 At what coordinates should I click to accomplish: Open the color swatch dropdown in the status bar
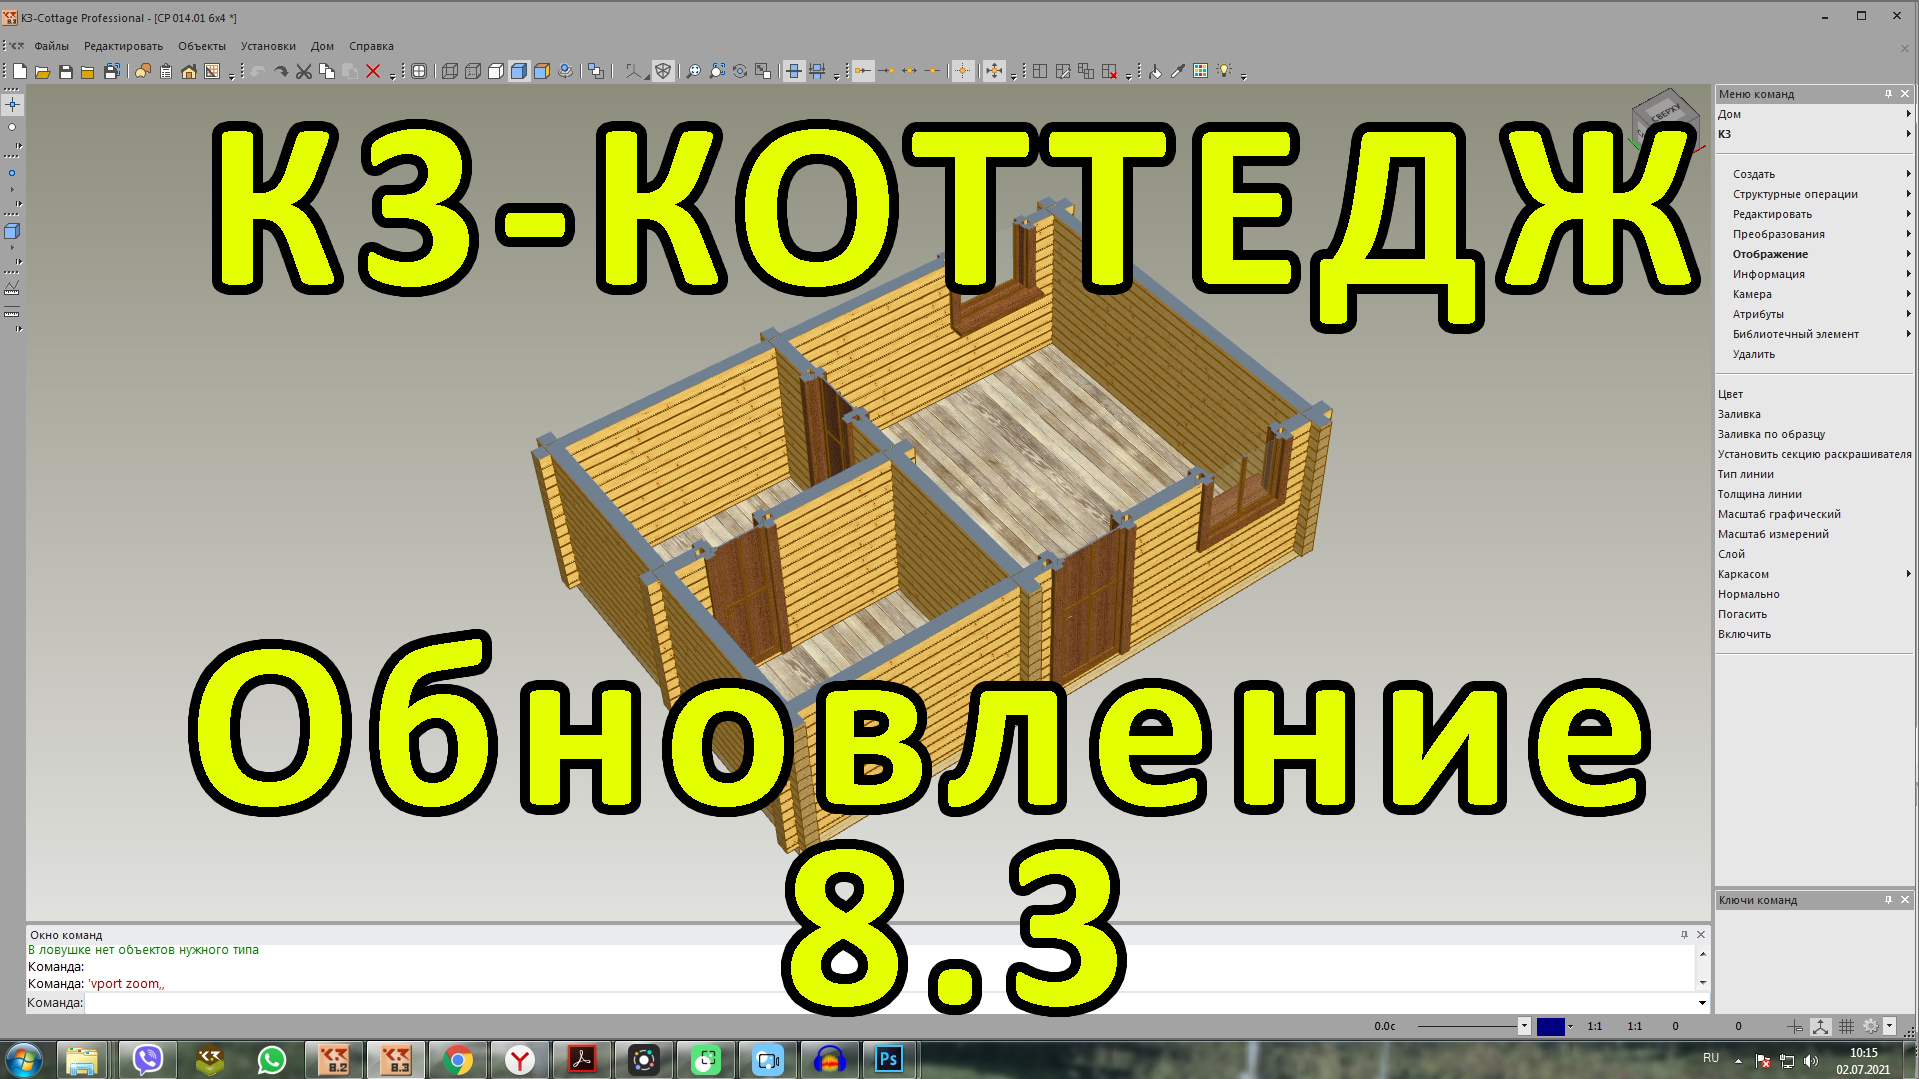click(1570, 1025)
